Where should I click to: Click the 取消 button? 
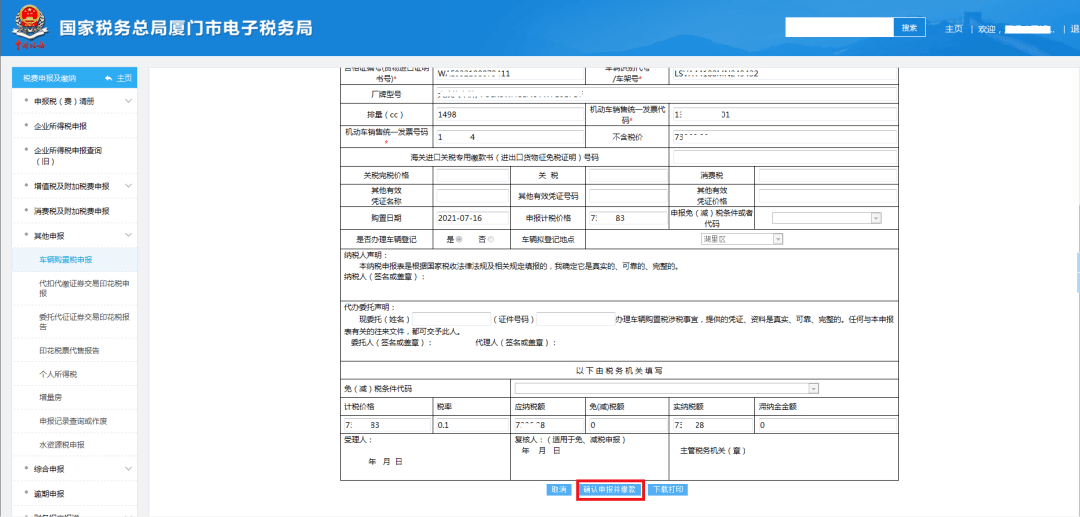pyautogui.click(x=559, y=489)
